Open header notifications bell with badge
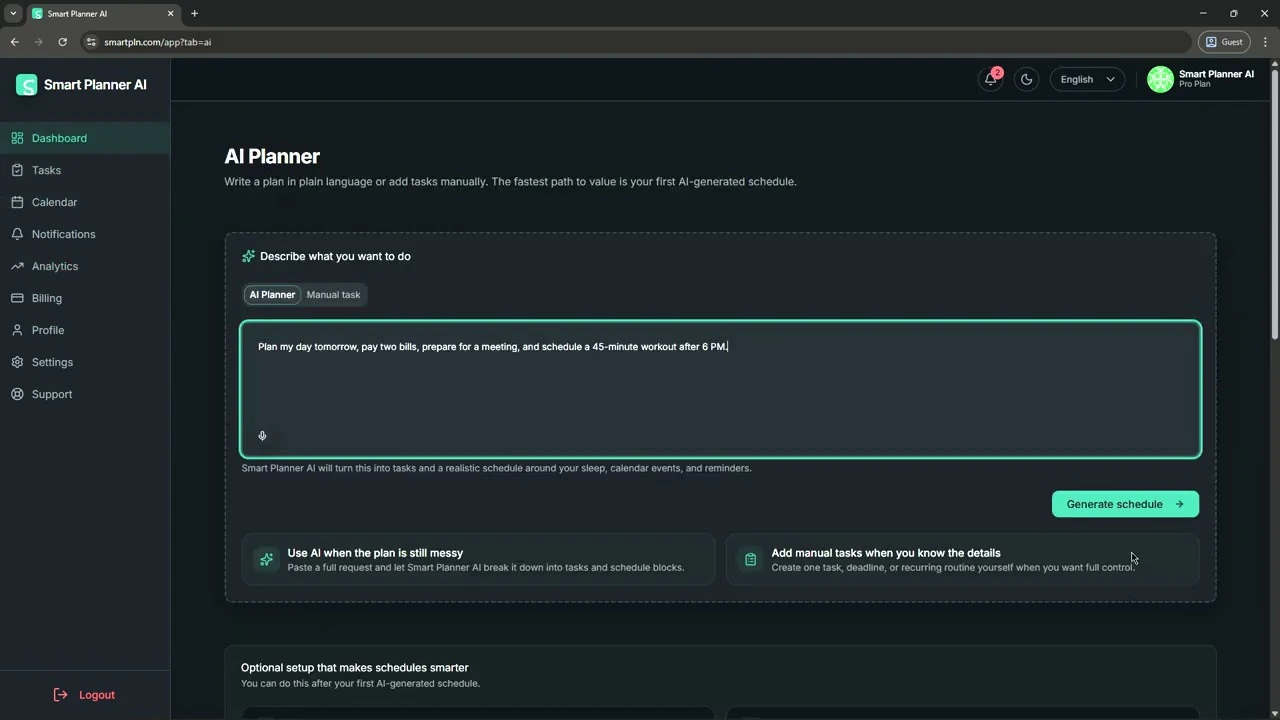1280x720 pixels. (990, 79)
